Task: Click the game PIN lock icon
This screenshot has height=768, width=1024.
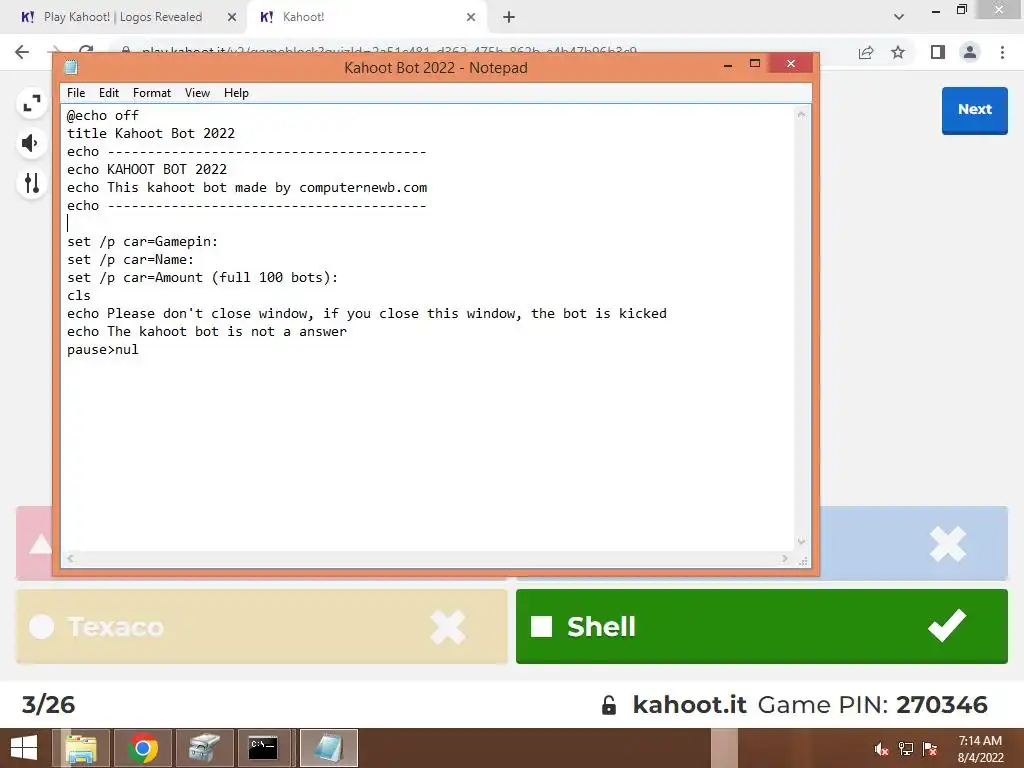Action: [609, 705]
